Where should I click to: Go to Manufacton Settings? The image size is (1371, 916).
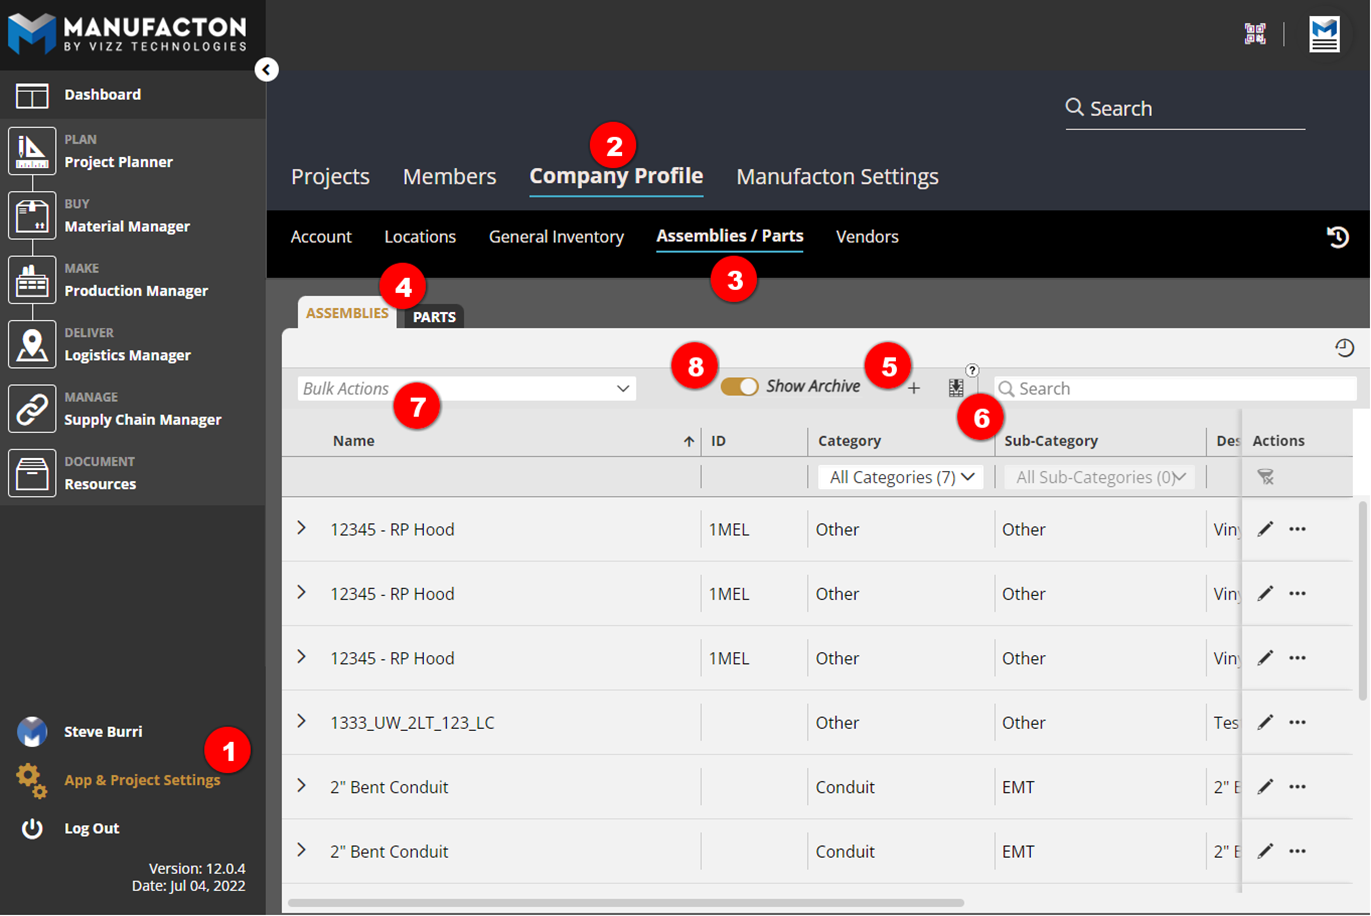[837, 177]
